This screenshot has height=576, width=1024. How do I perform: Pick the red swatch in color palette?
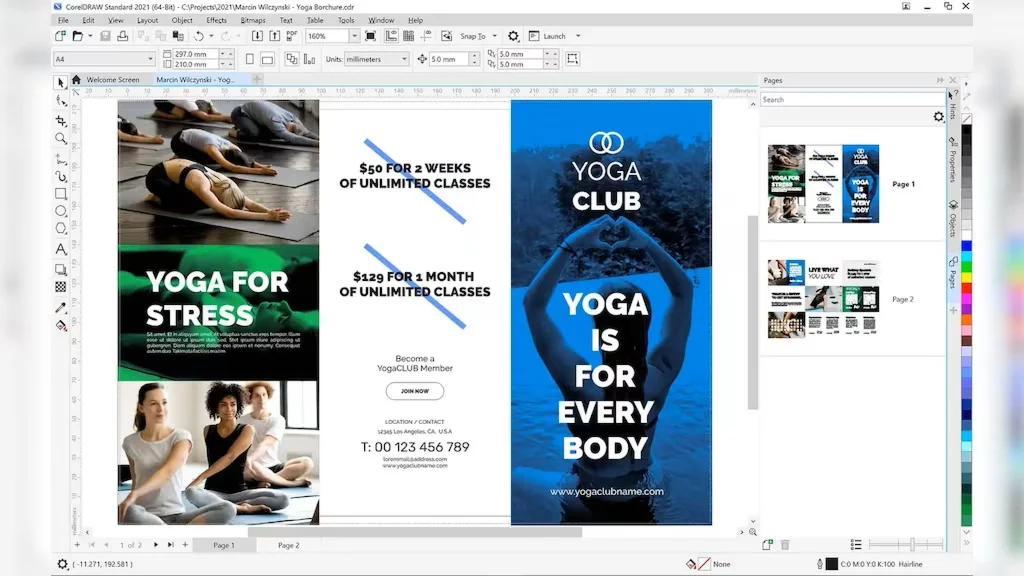[x=966, y=288]
